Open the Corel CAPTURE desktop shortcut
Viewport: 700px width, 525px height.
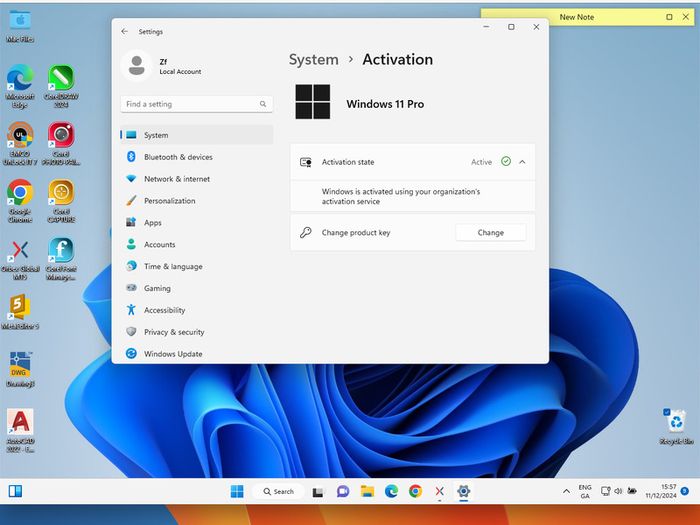pos(61,201)
